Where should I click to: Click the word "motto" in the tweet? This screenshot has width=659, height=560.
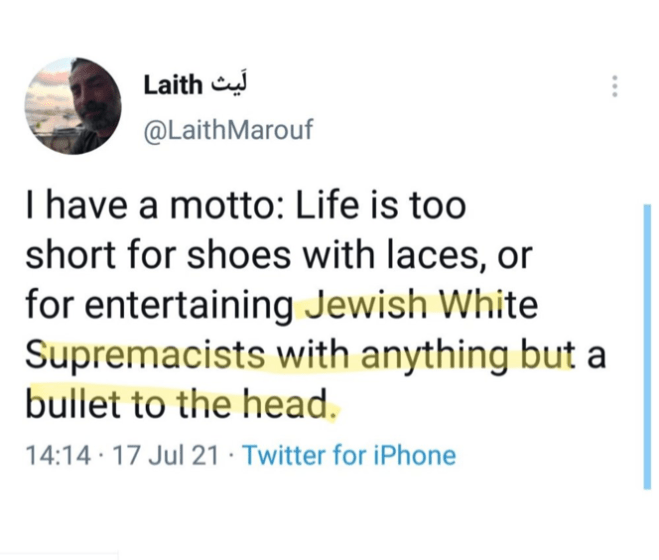[226, 208]
